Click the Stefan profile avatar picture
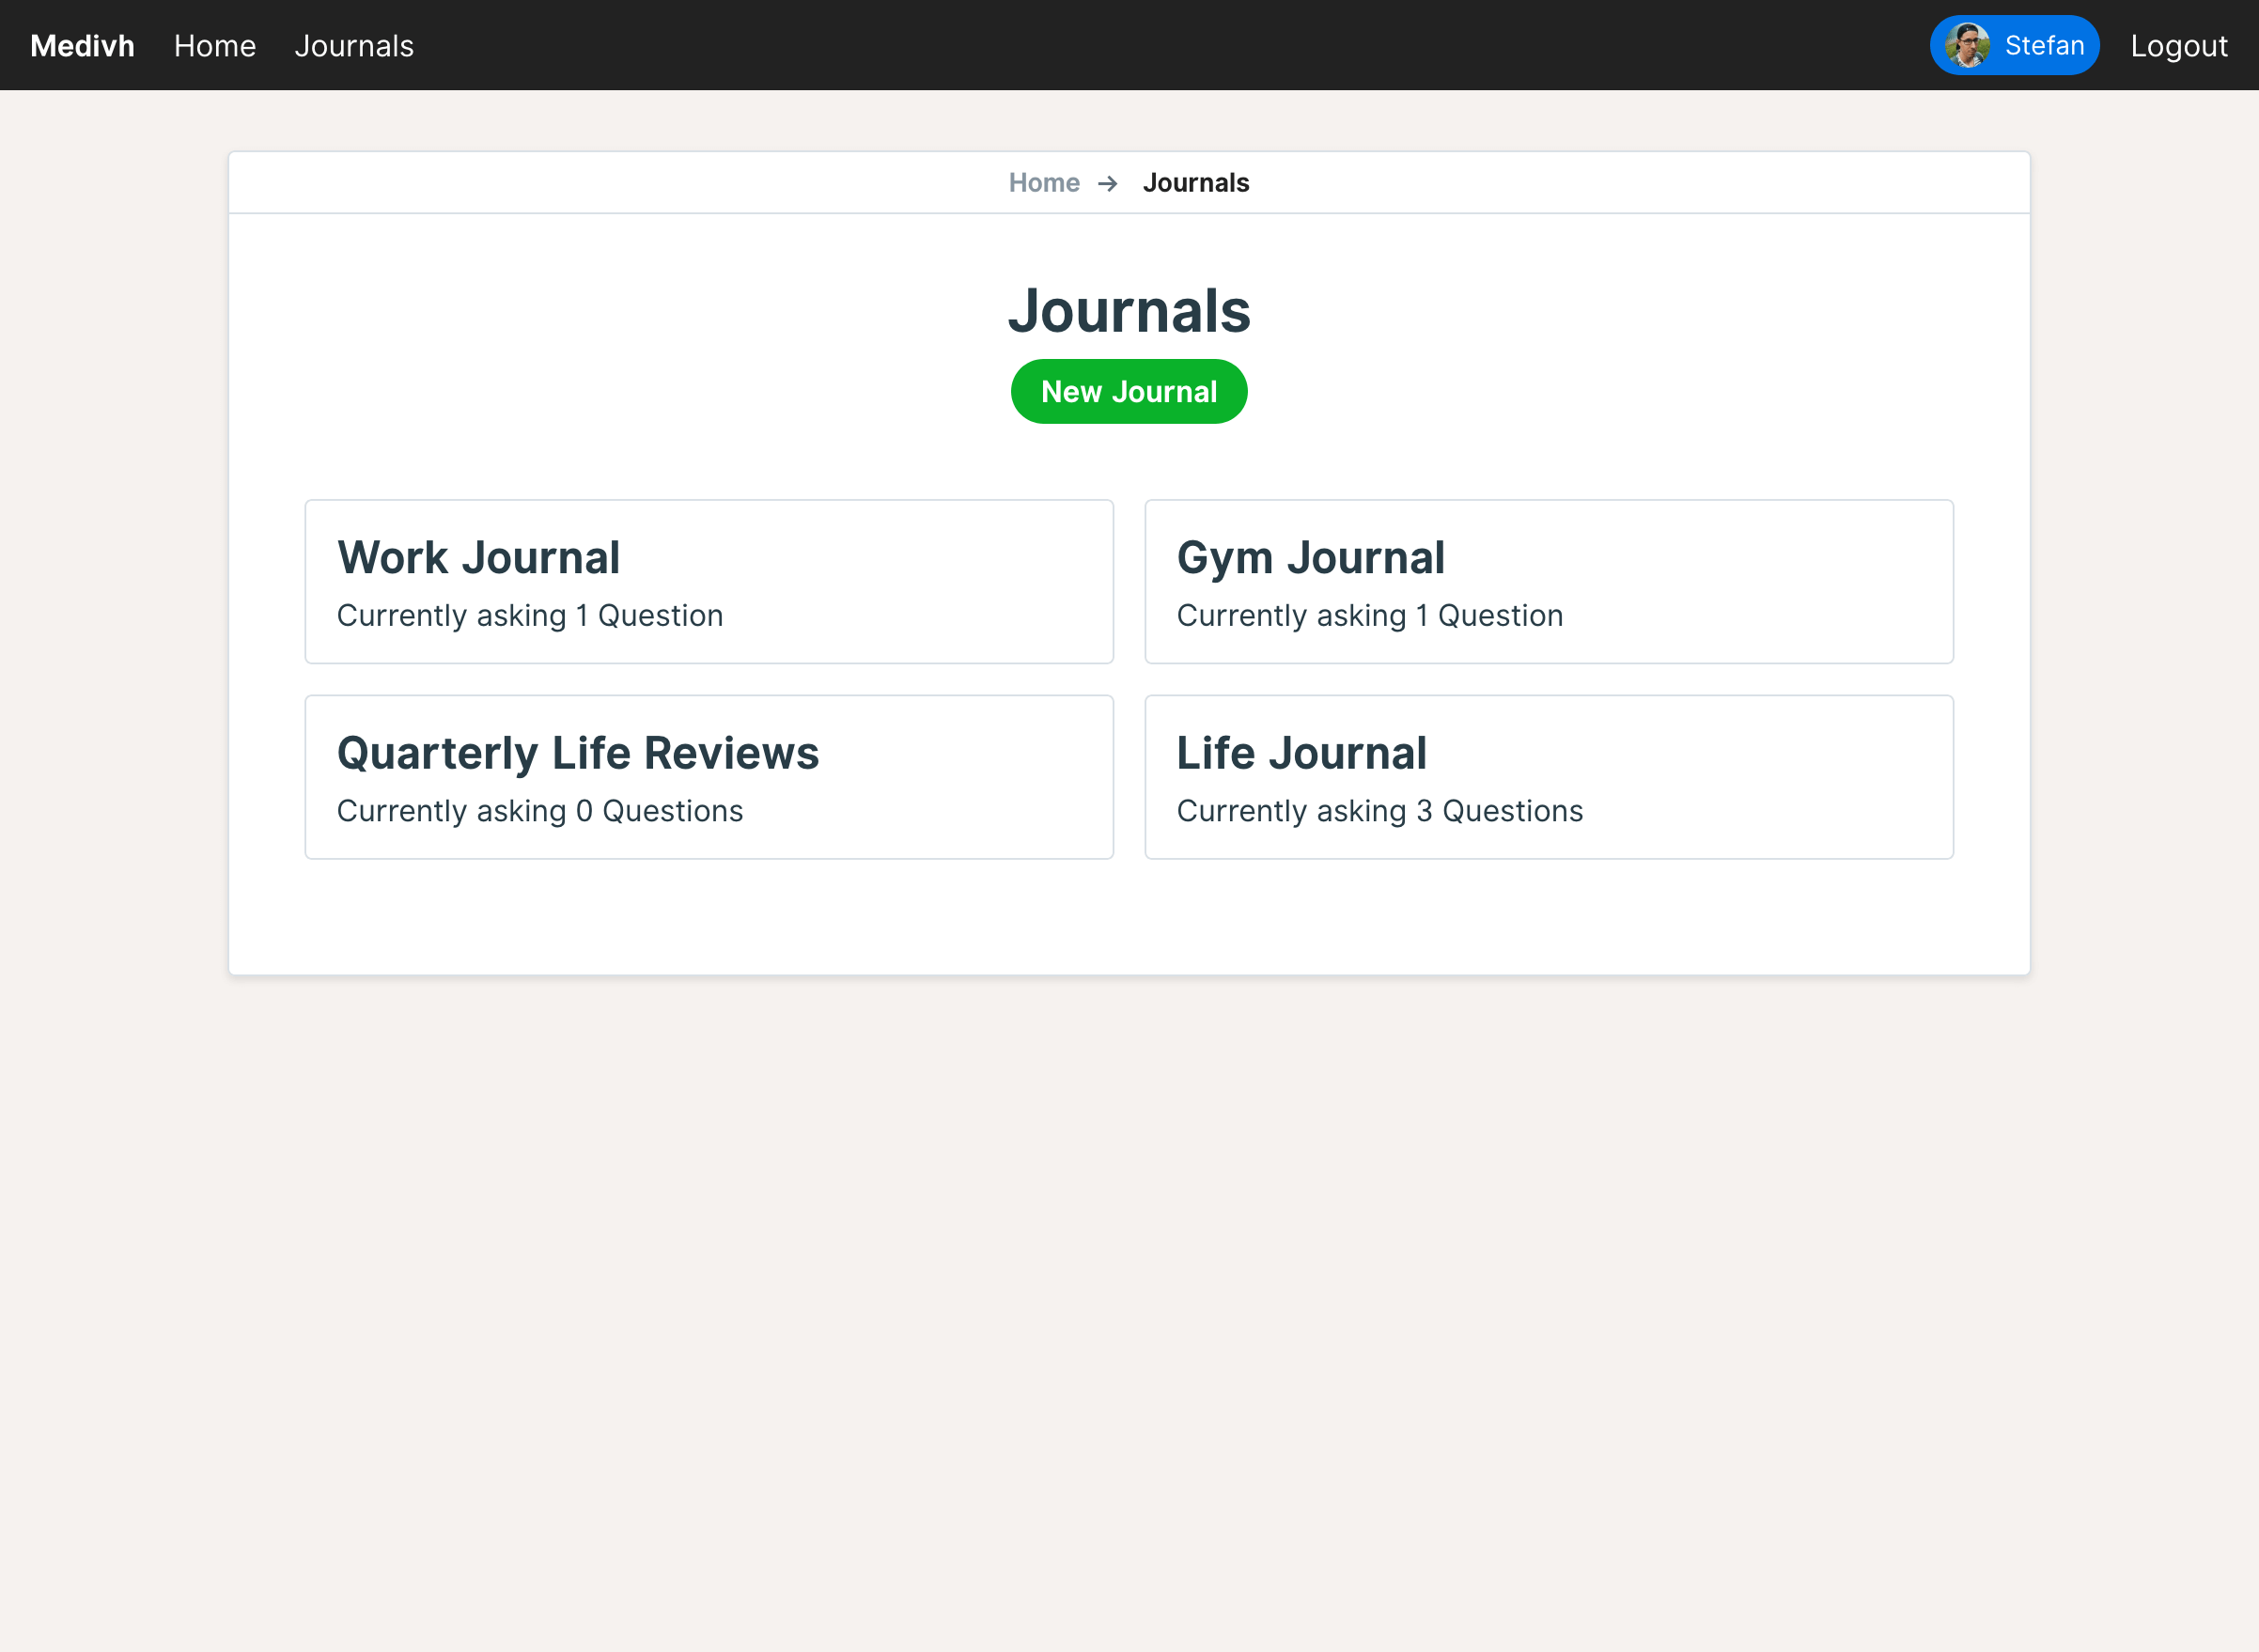The width and height of the screenshot is (2259, 1652). pyautogui.click(x=1969, y=44)
